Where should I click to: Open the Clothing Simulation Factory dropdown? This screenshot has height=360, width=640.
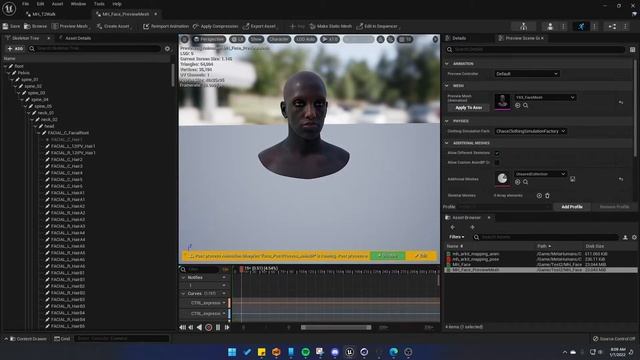531,131
